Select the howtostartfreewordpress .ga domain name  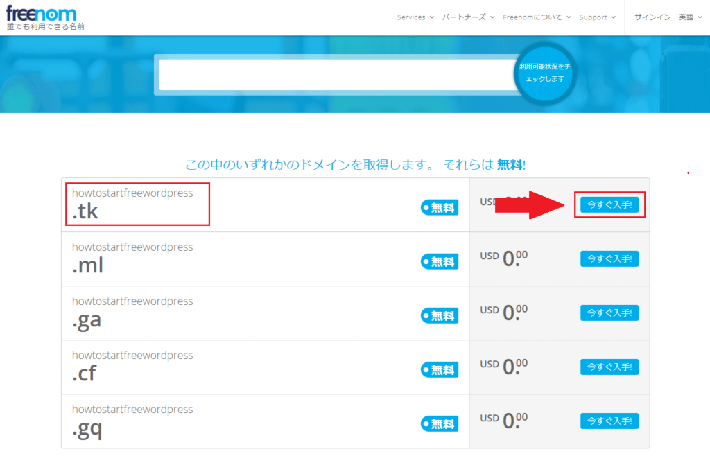point(133,313)
